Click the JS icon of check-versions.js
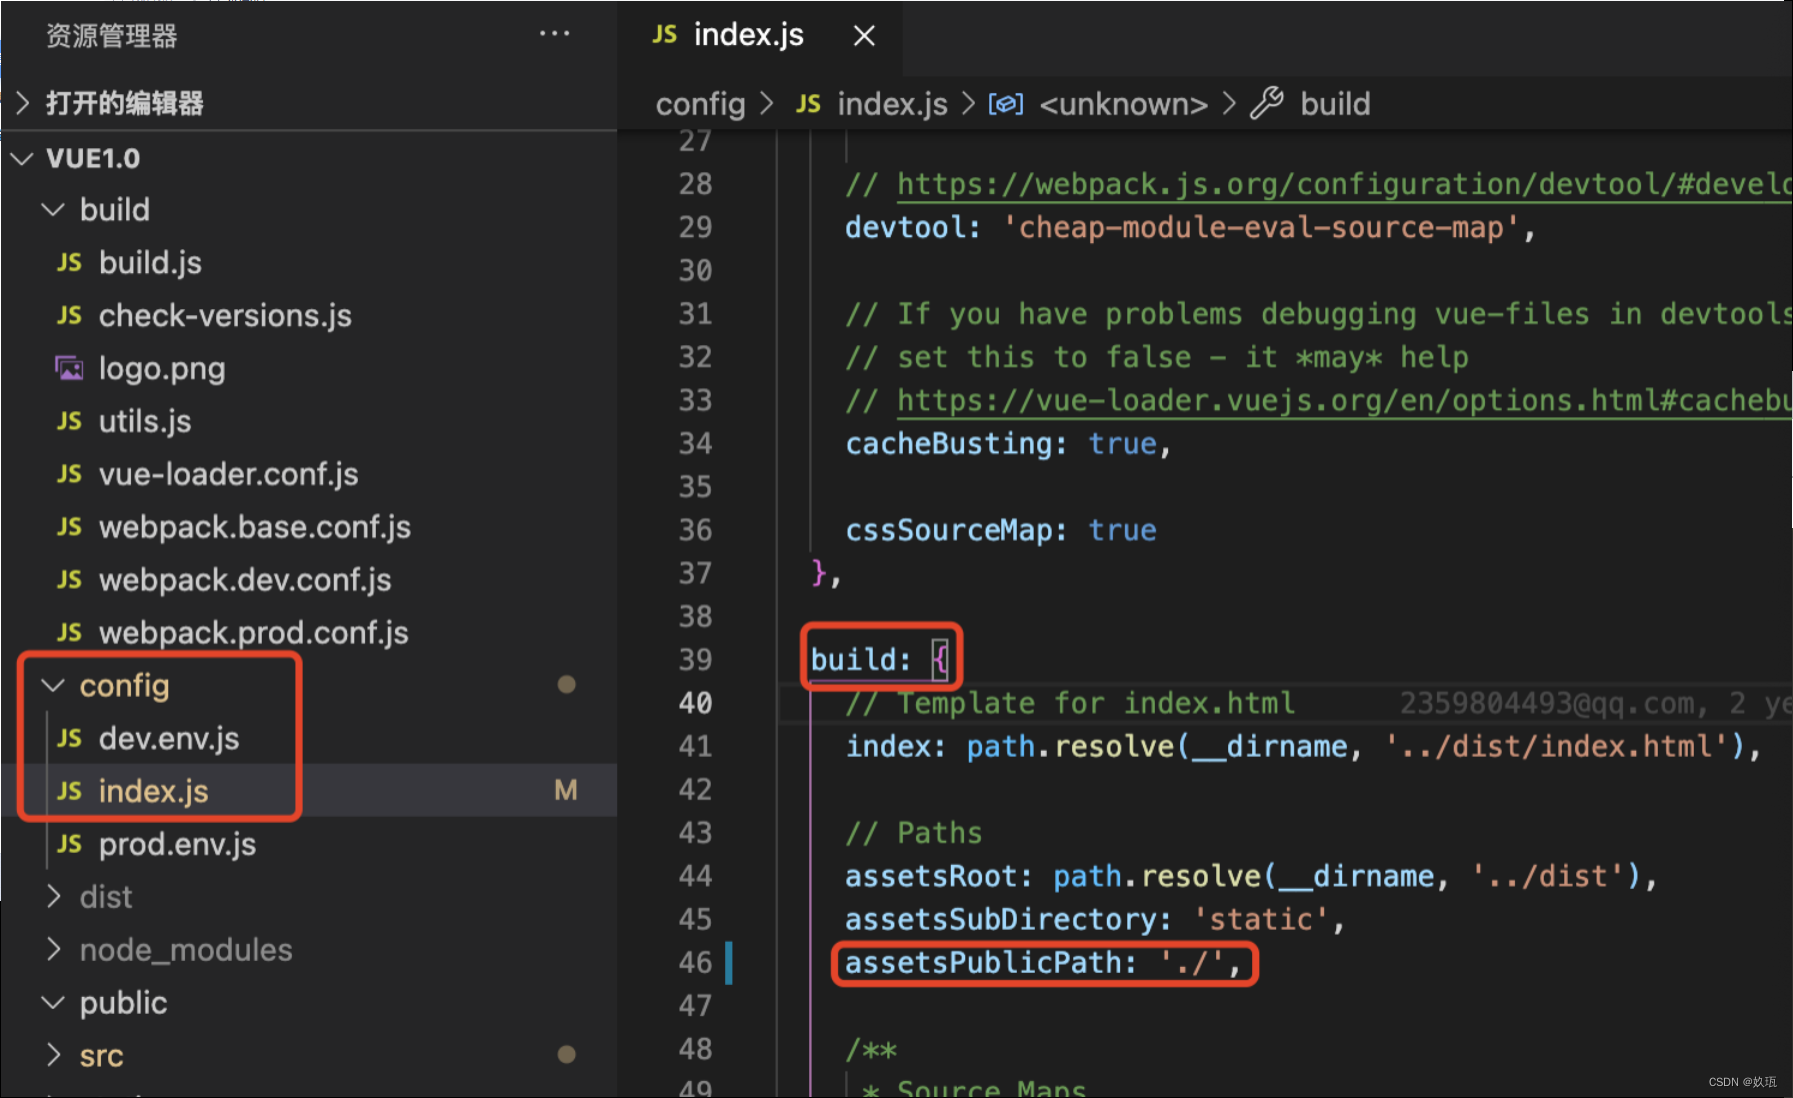This screenshot has width=1793, height=1098. 69,316
